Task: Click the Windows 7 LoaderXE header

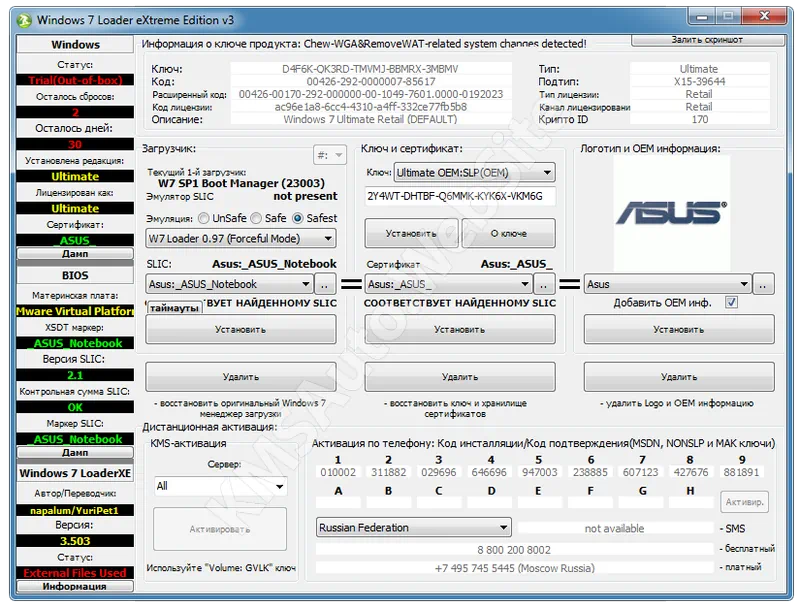Action: (x=75, y=473)
